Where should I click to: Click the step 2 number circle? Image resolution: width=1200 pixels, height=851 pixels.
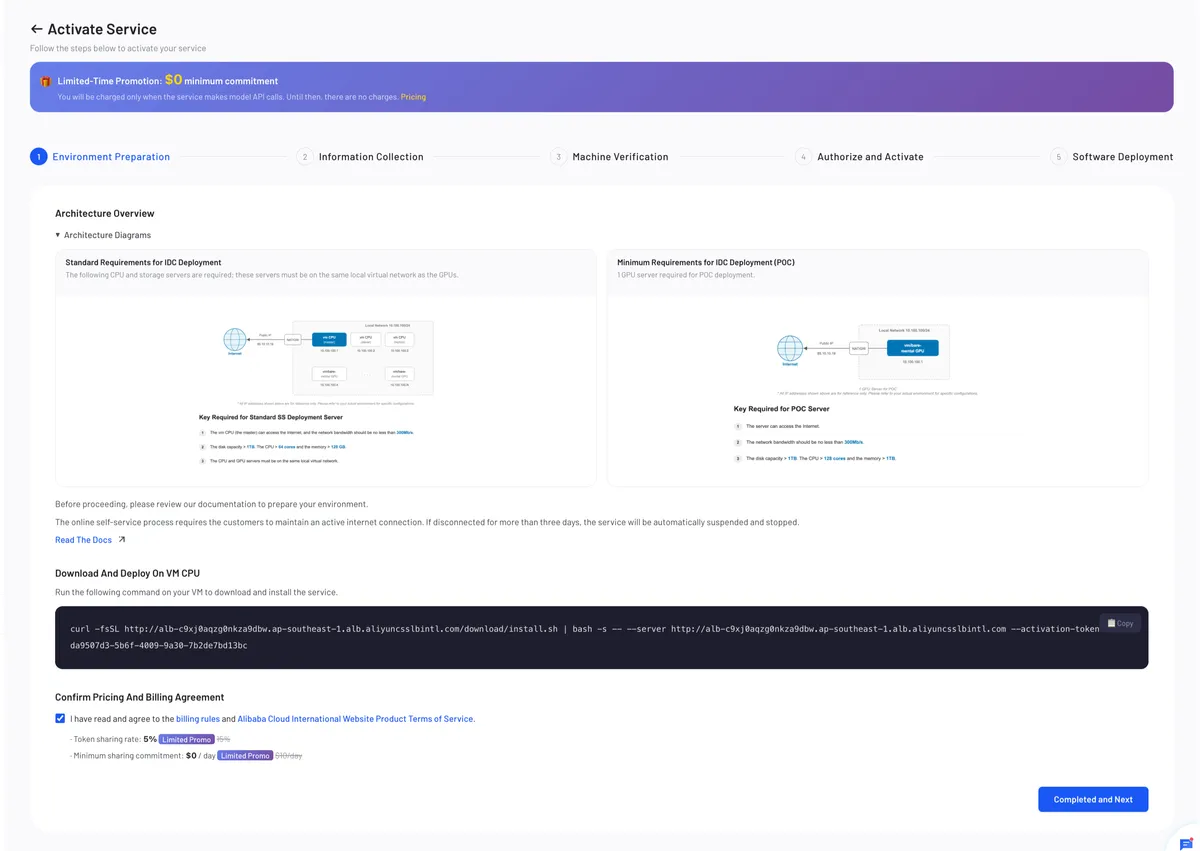point(305,157)
